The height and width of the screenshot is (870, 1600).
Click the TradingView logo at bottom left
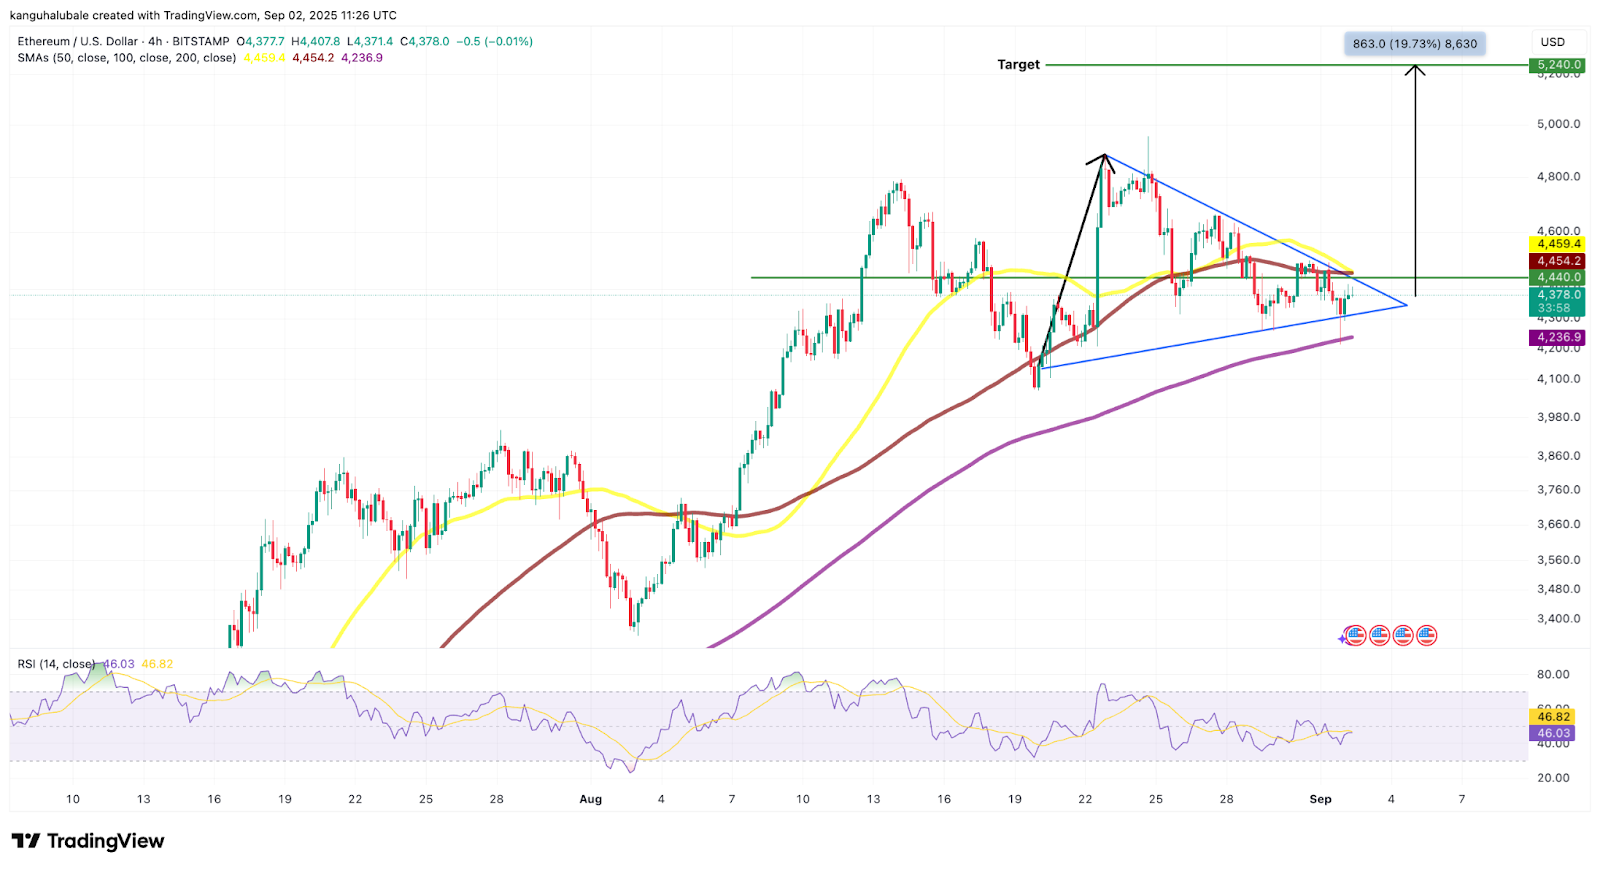click(x=88, y=841)
